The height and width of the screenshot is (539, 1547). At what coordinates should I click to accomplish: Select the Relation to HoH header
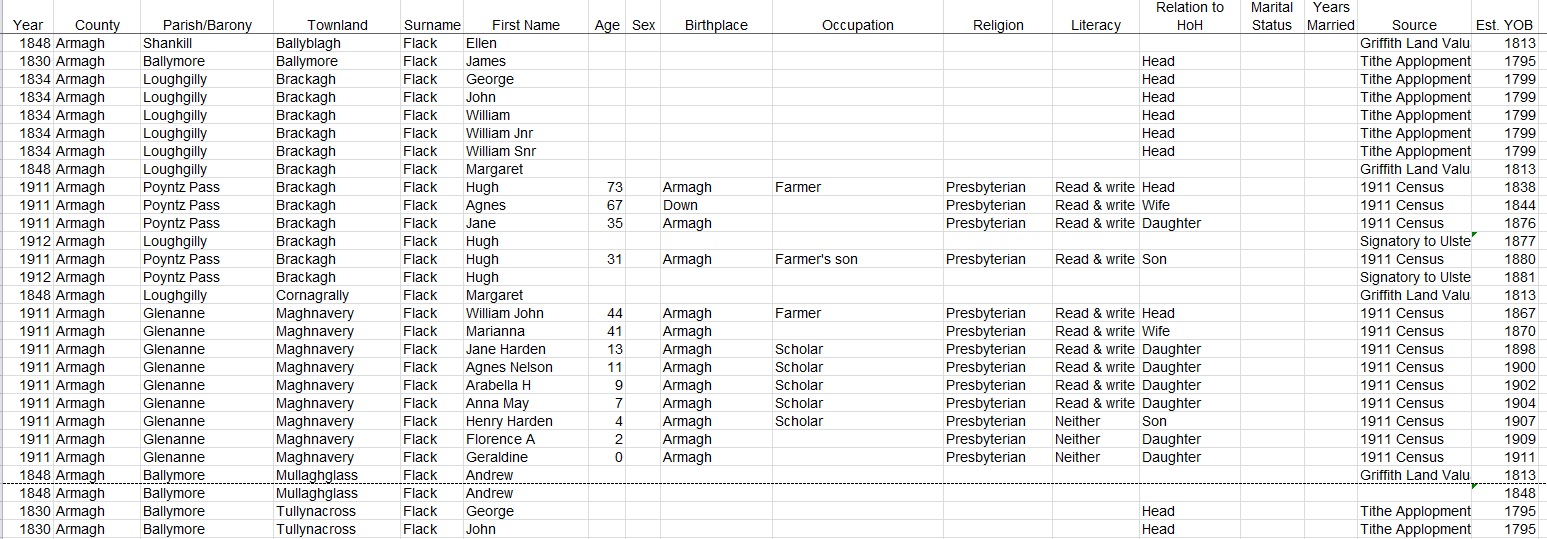pyautogui.click(x=1189, y=16)
